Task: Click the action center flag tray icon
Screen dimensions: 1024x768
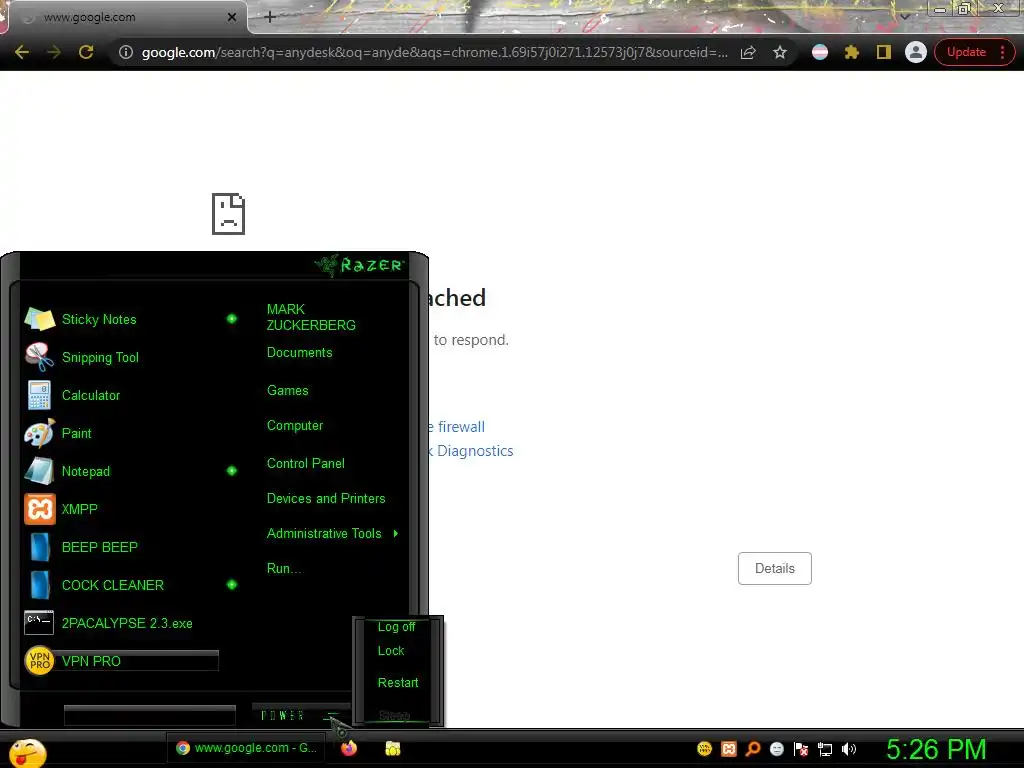Action: [x=801, y=749]
